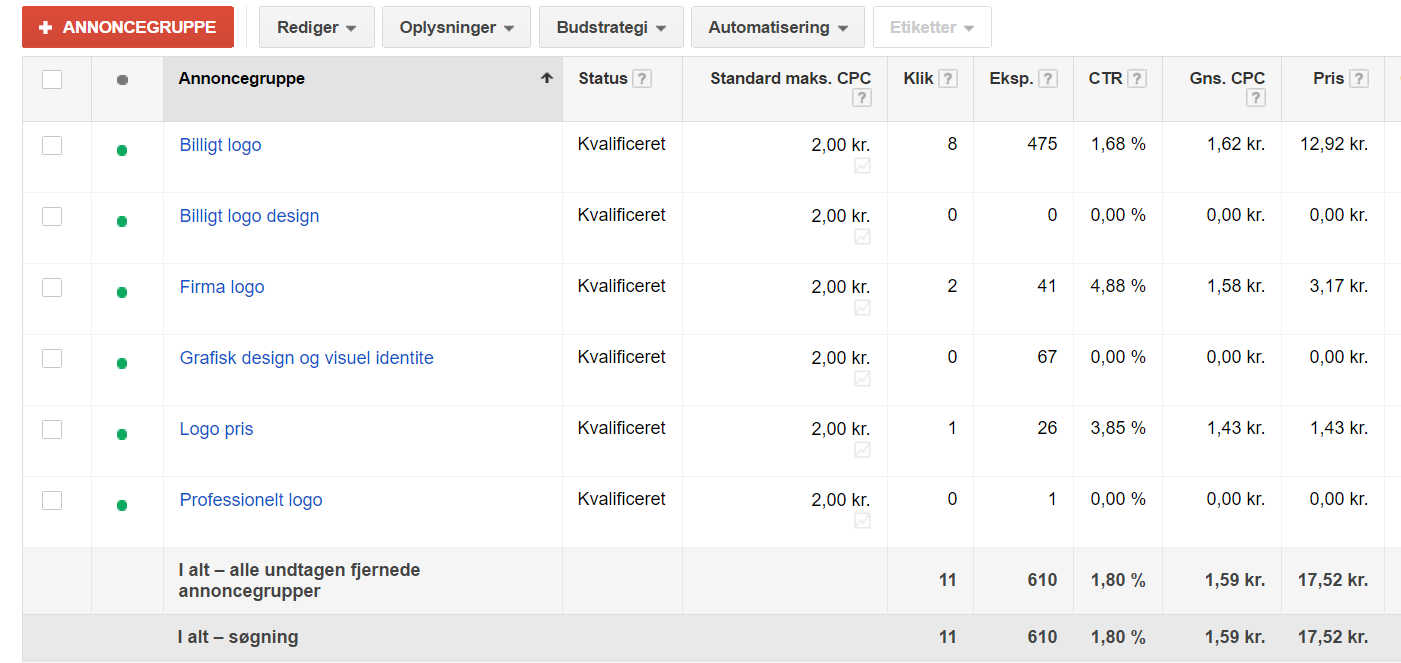Open the Professionelt logo ad group link

pos(251,500)
